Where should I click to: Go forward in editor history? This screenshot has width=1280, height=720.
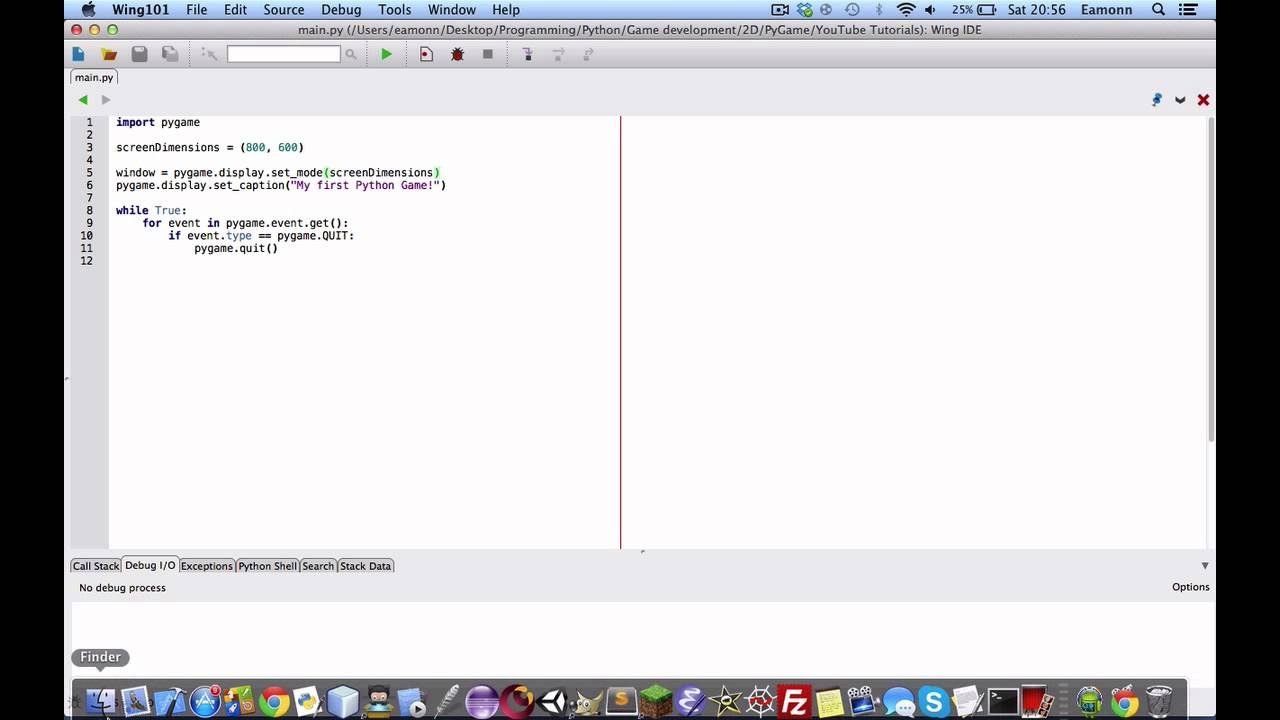[105, 99]
